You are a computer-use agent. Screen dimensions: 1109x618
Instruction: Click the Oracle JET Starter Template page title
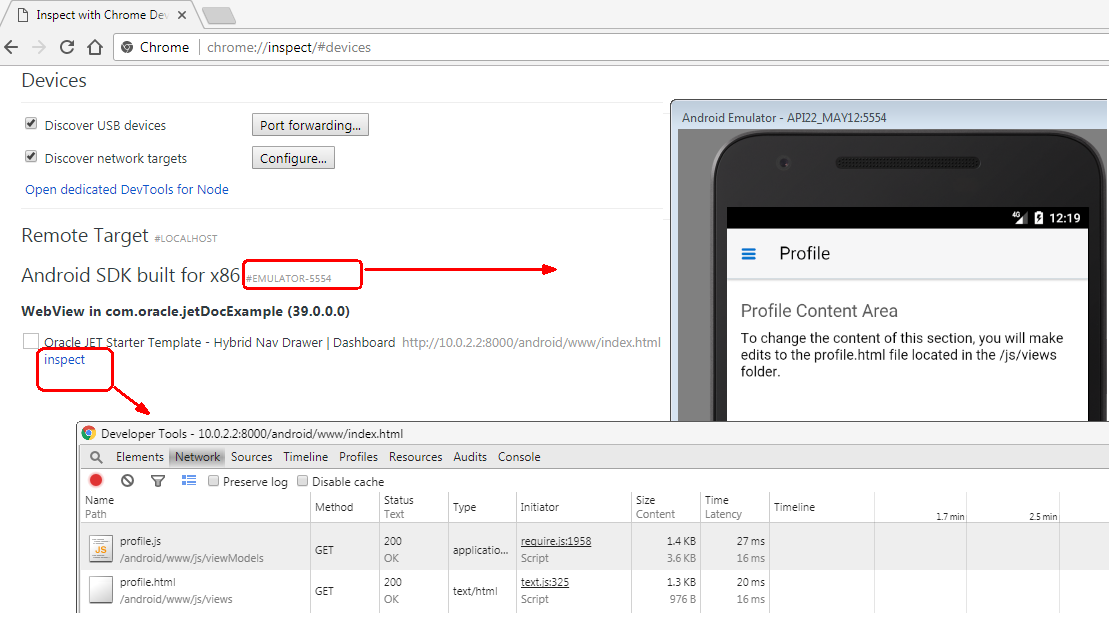click(x=219, y=342)
